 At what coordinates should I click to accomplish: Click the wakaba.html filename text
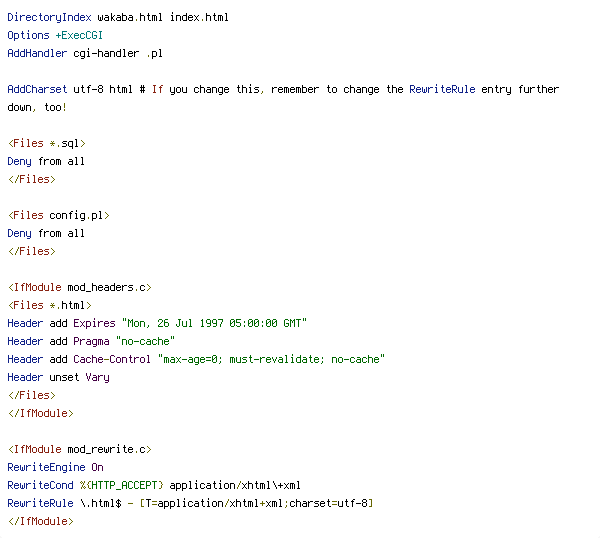pos(126,17)
